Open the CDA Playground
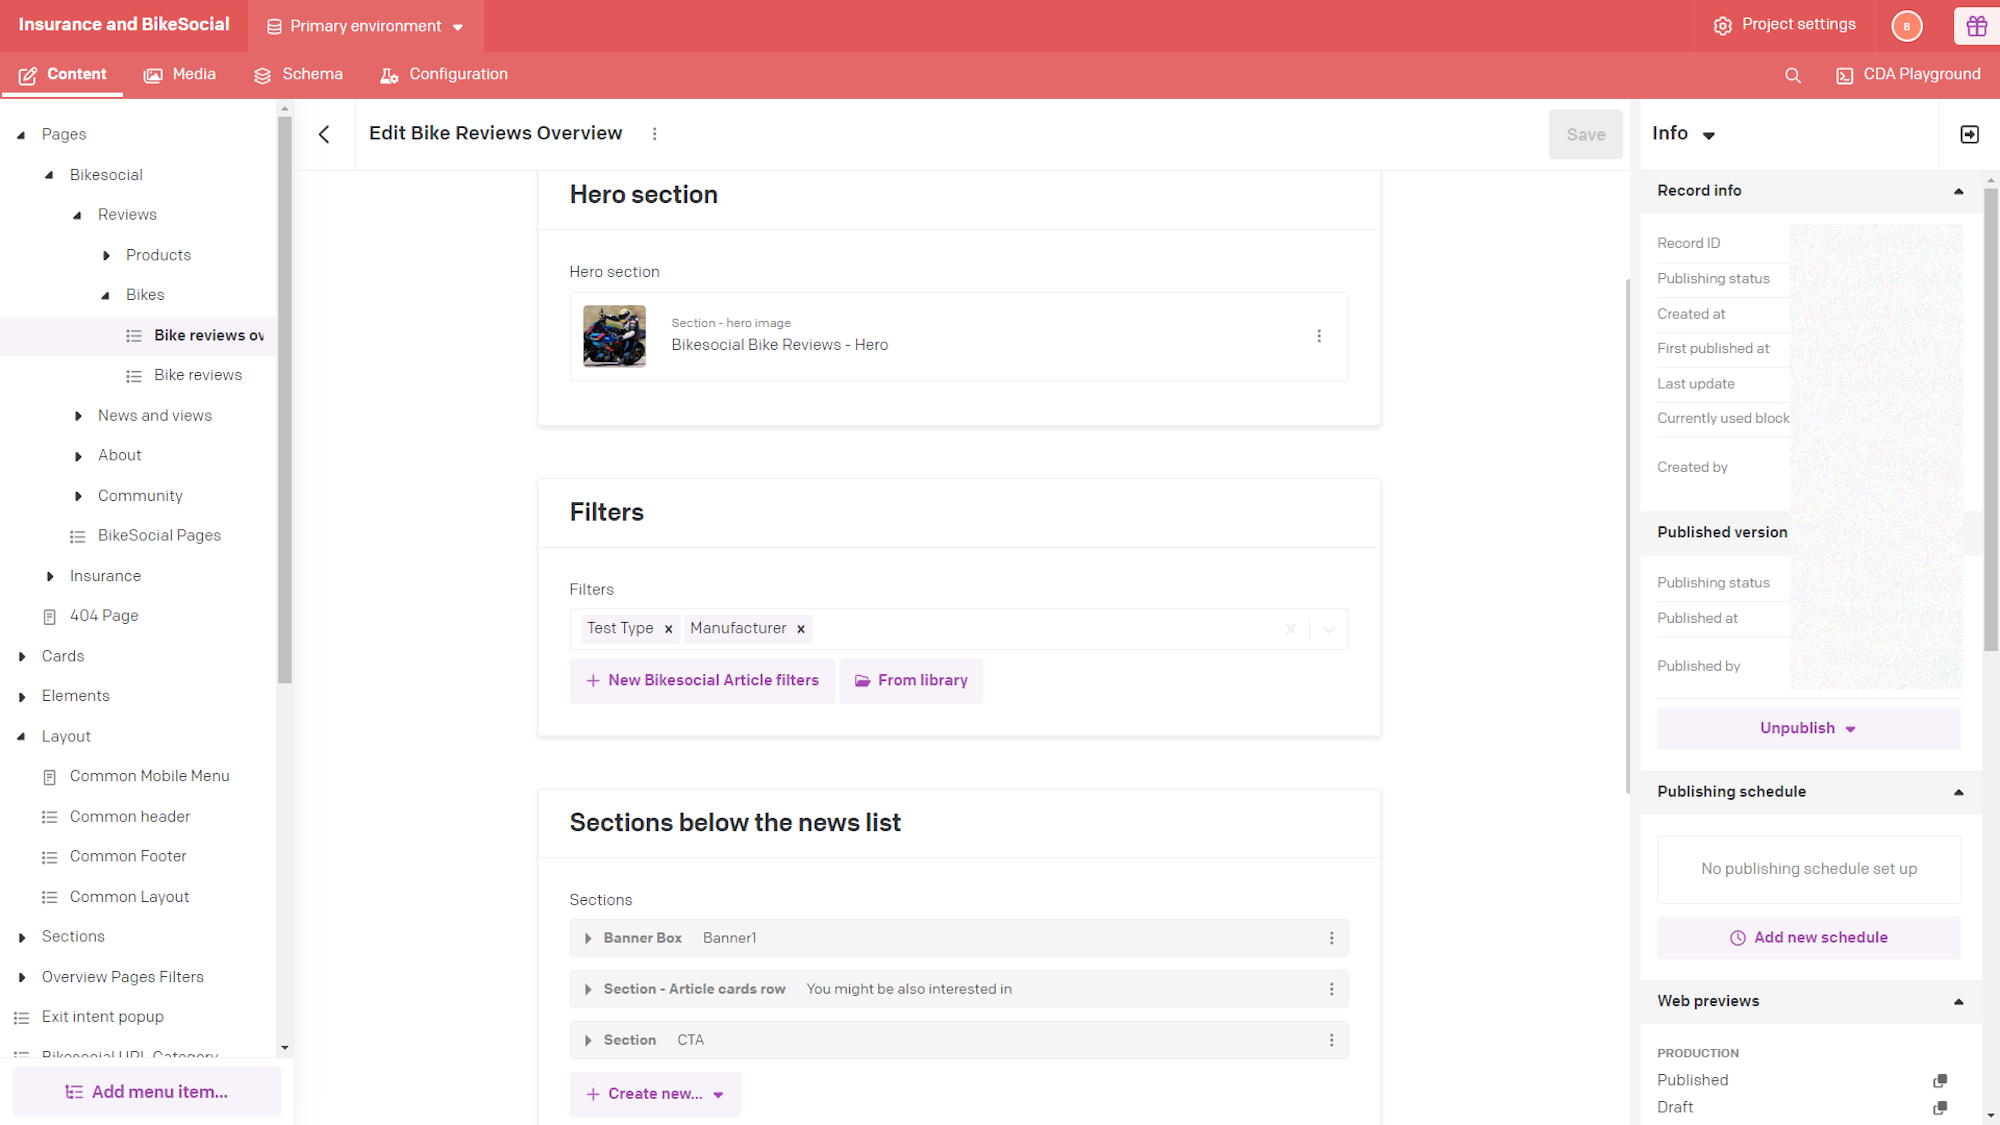The width and height of the screenshot is (2000, 1125). (1908, 75)
